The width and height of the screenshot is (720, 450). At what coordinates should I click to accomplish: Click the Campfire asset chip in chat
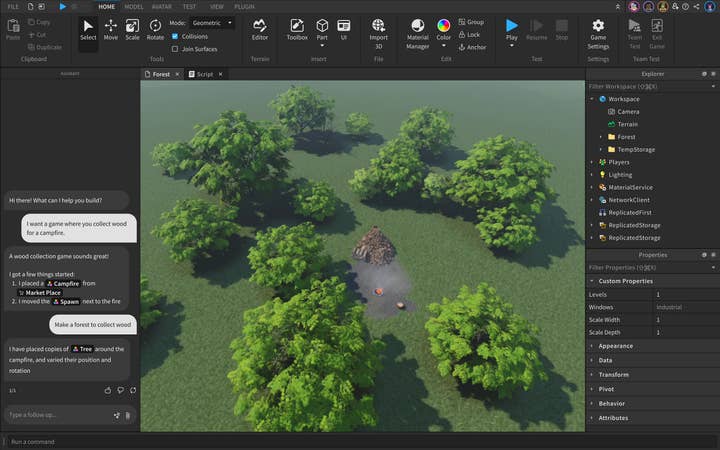click(63, 283)
